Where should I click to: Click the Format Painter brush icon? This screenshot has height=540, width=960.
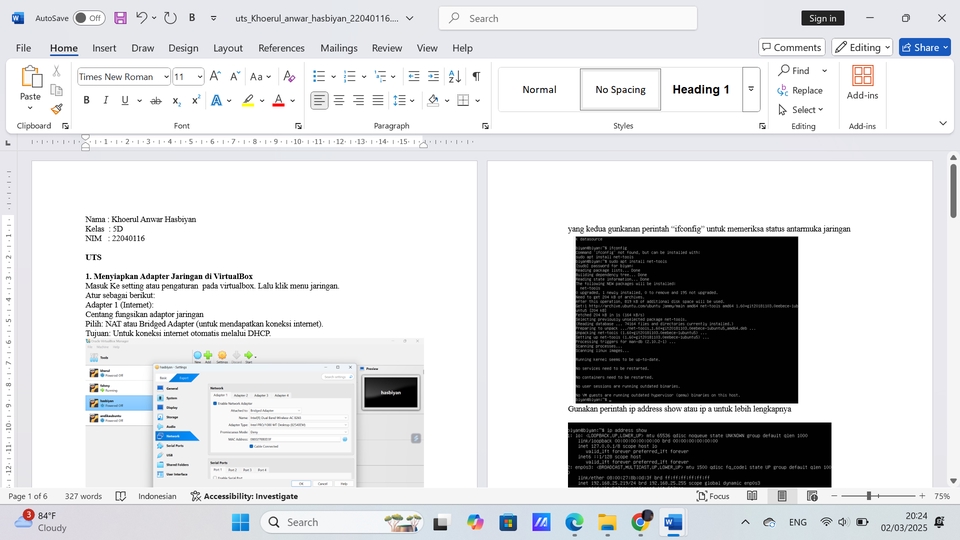(56, 109)
